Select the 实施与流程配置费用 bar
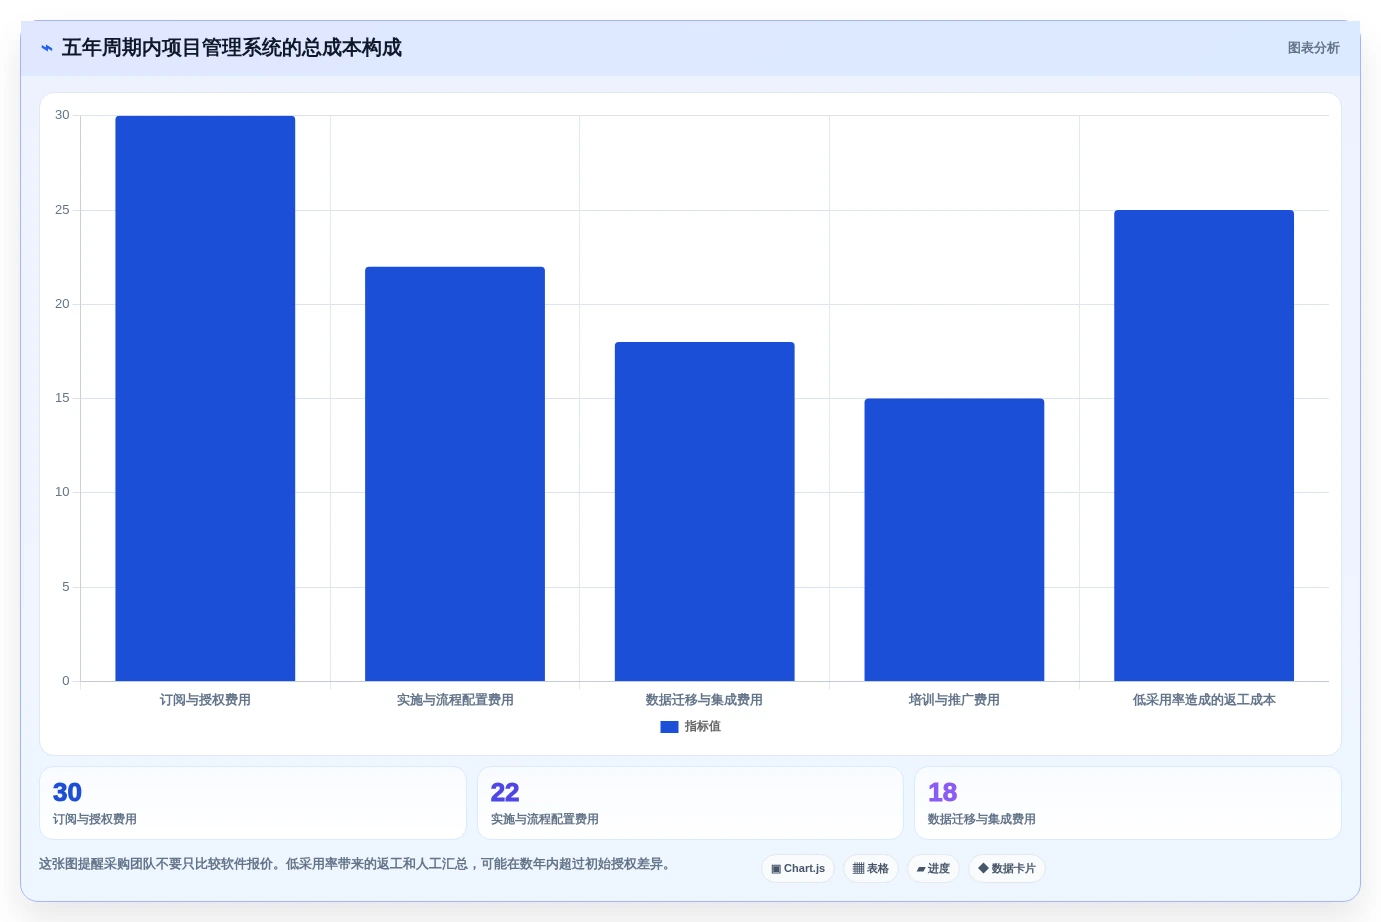 pyautogui.click(x=455, y=474)
